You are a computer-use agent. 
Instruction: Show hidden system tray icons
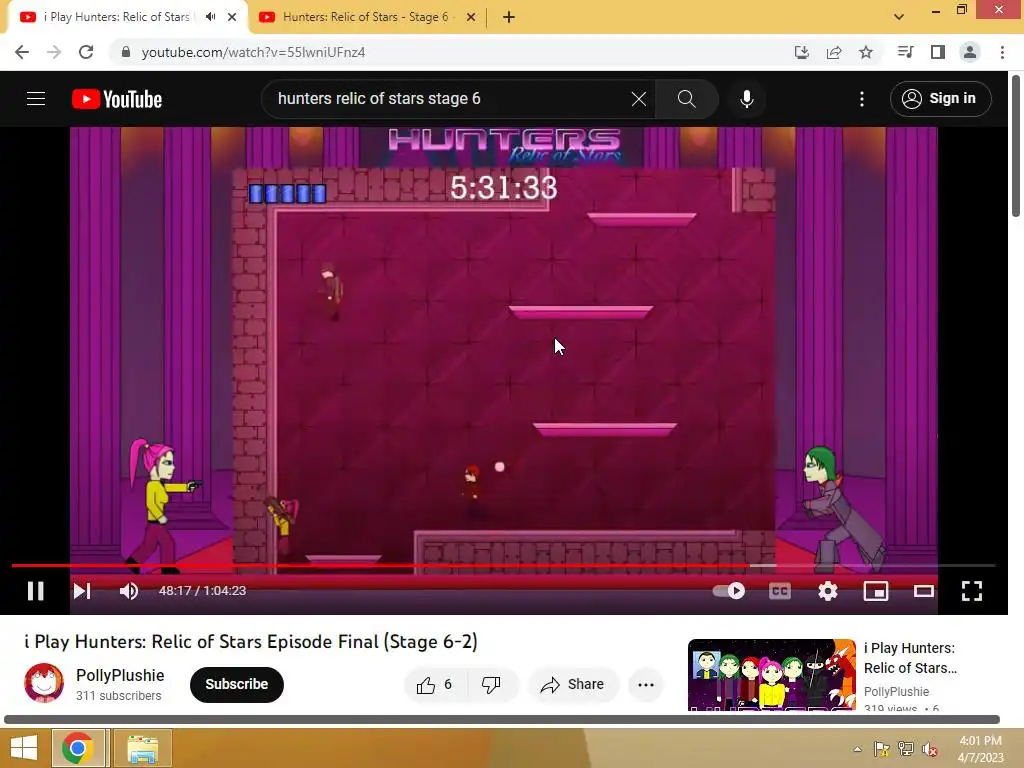(857, 749)
